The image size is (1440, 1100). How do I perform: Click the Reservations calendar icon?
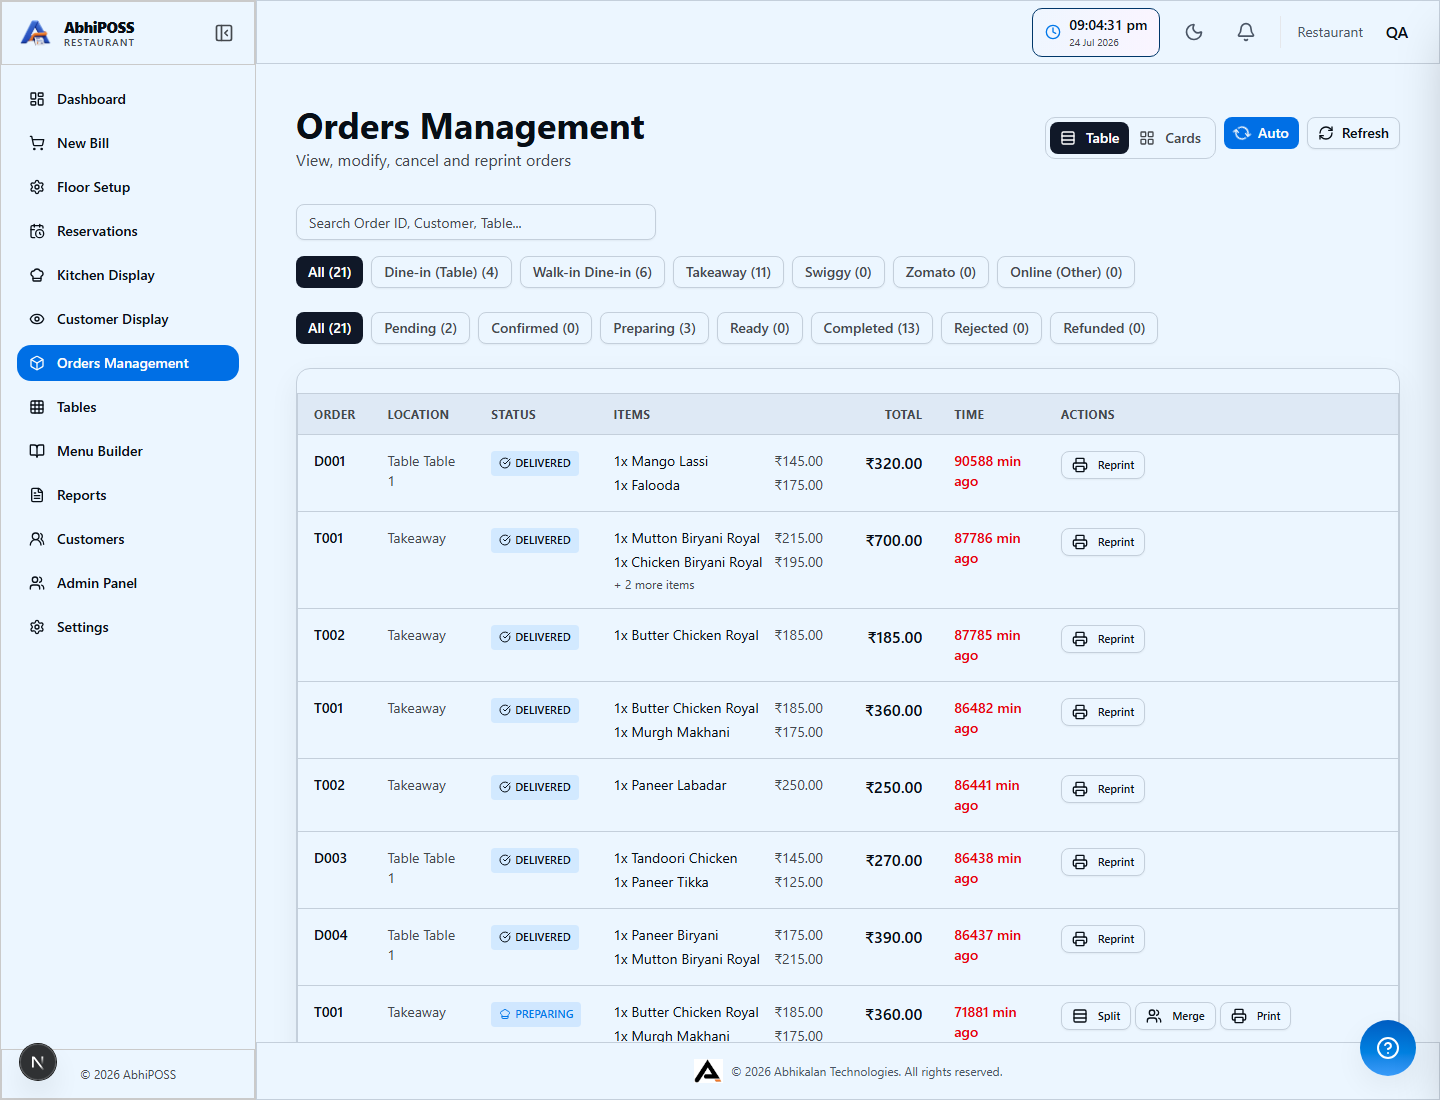[37, 231]
